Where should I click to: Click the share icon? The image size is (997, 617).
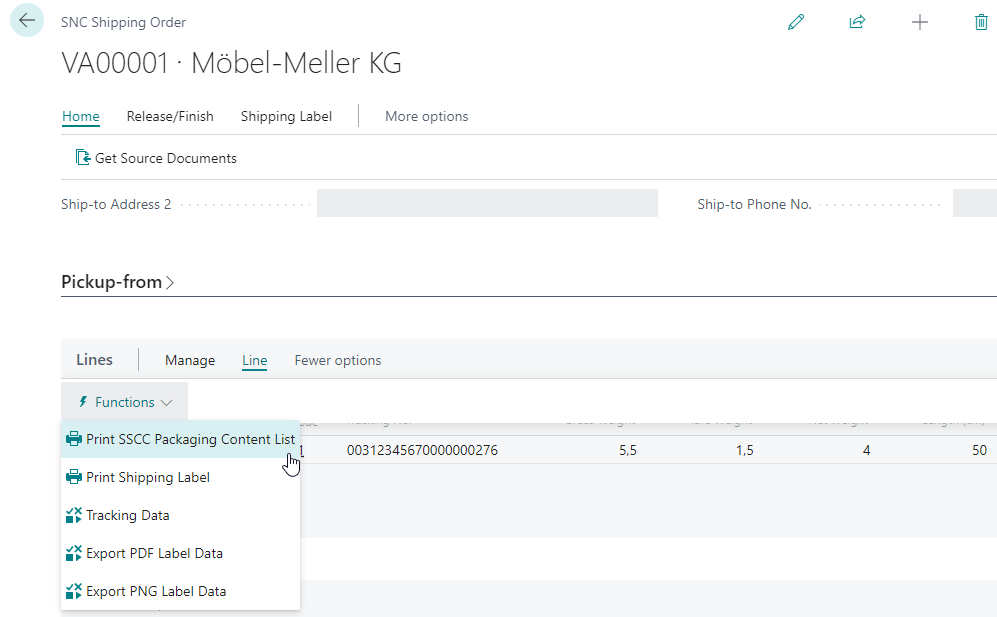[x=857, y=22]
